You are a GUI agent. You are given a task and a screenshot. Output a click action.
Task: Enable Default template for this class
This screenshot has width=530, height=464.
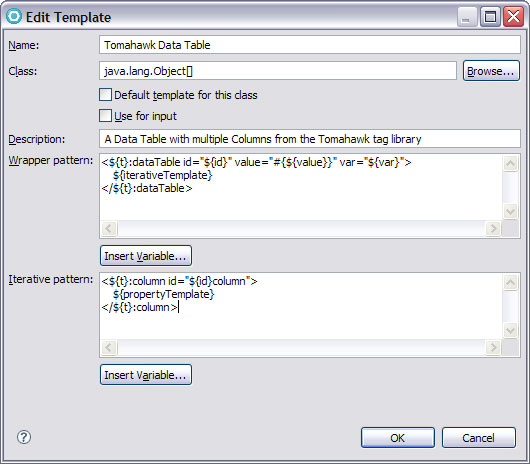tap(105, 95)
